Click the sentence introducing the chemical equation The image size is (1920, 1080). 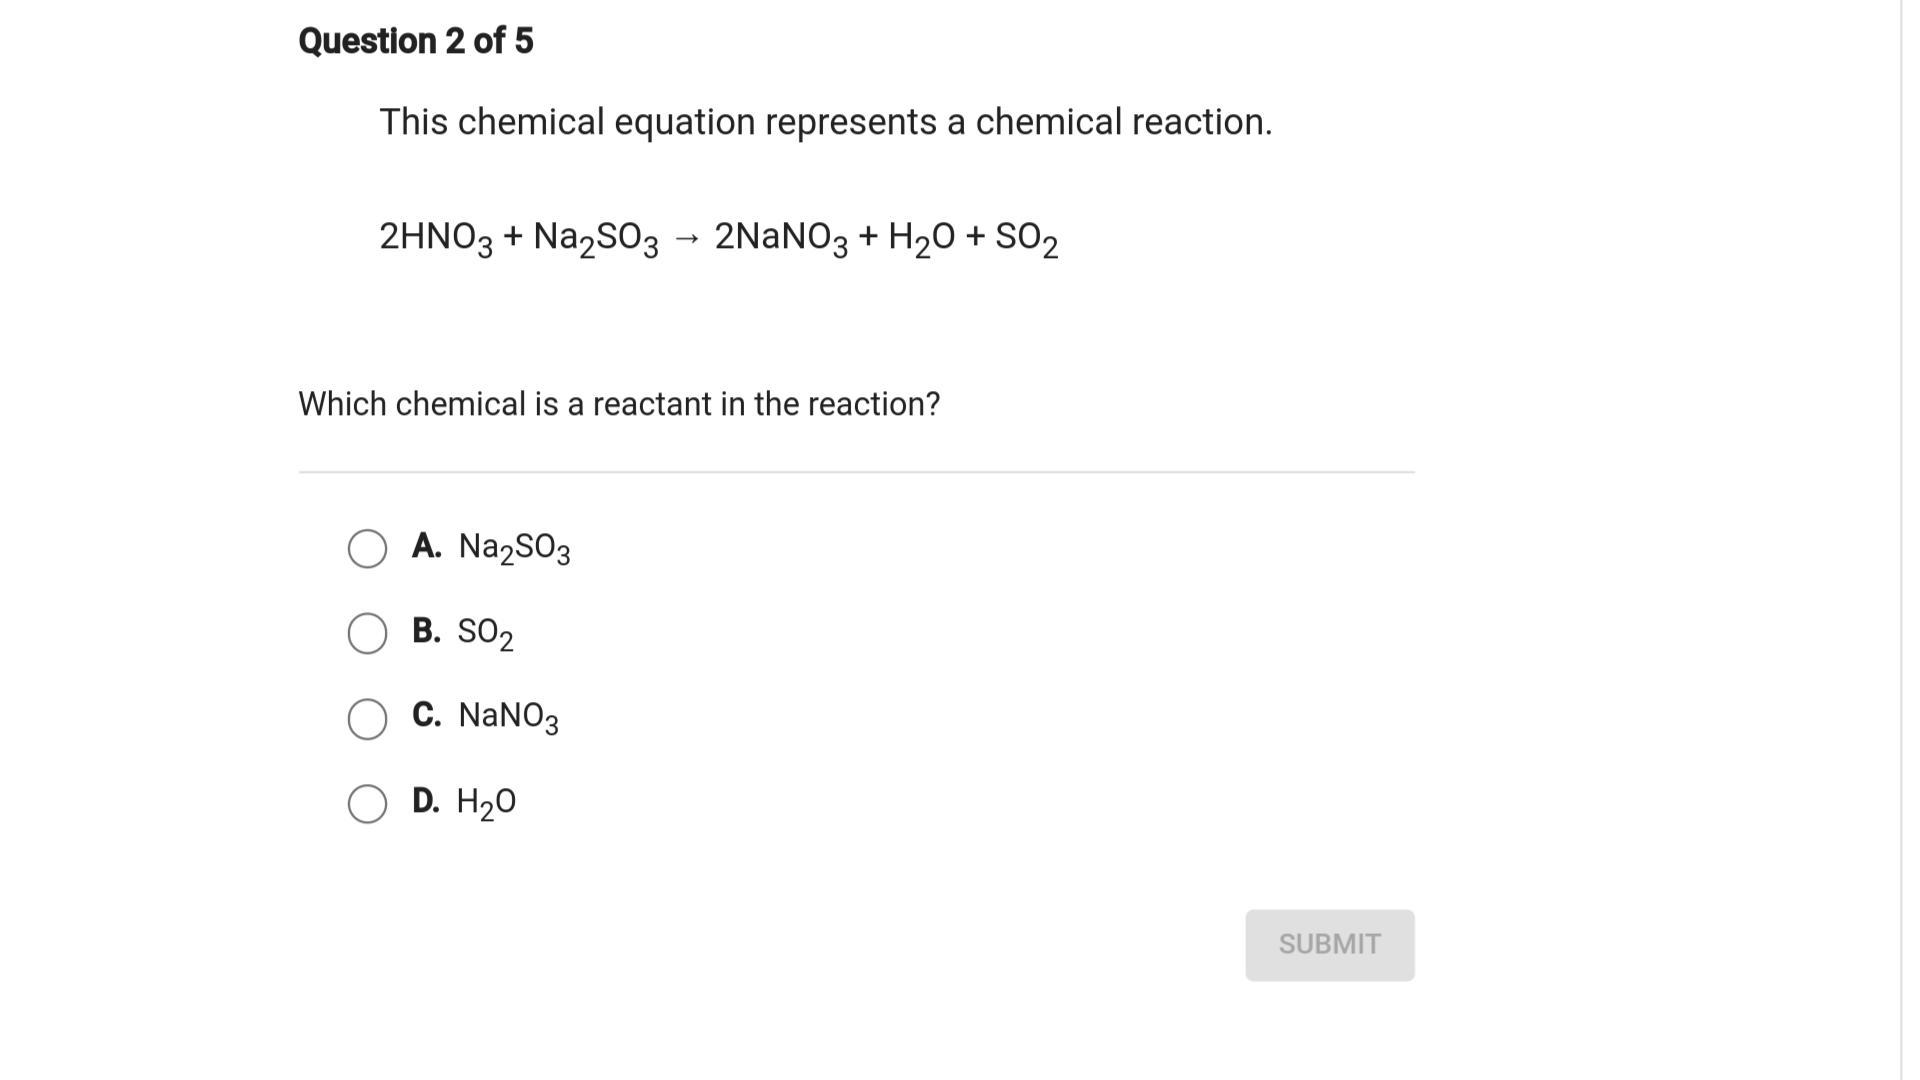(825, 122)
